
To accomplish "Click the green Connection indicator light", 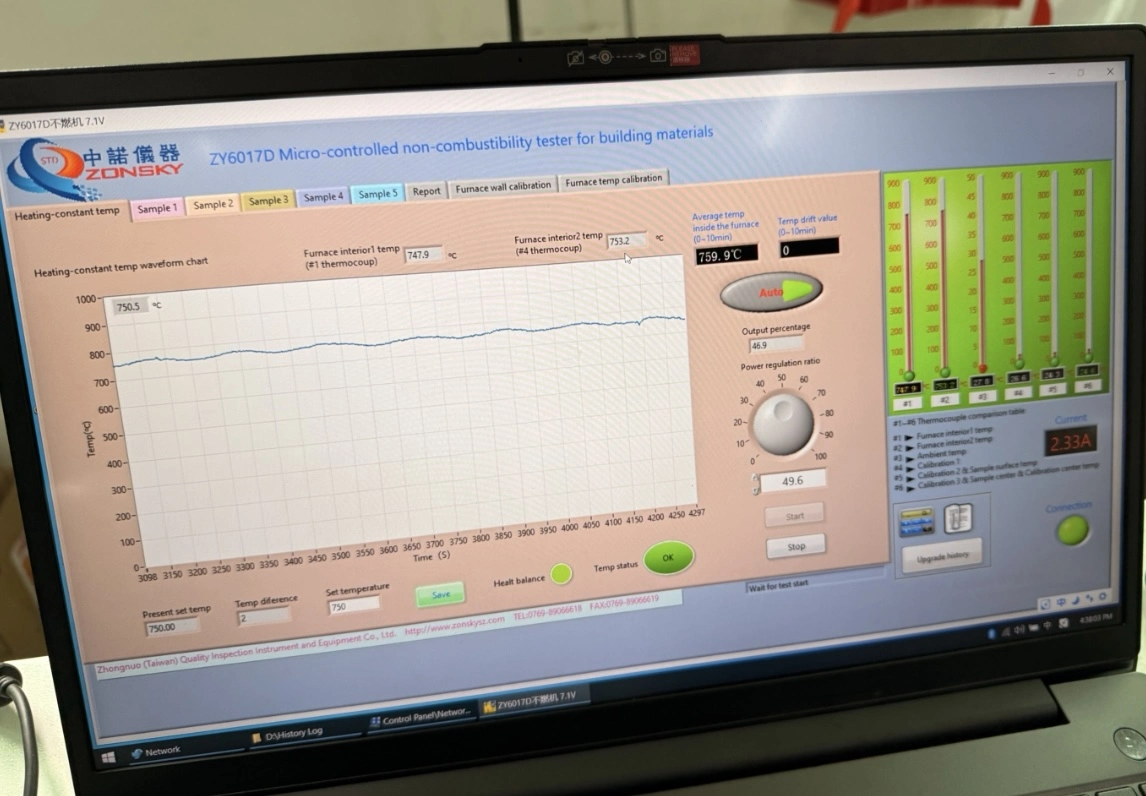I will pyautogui.click(x=1073, y=530).
